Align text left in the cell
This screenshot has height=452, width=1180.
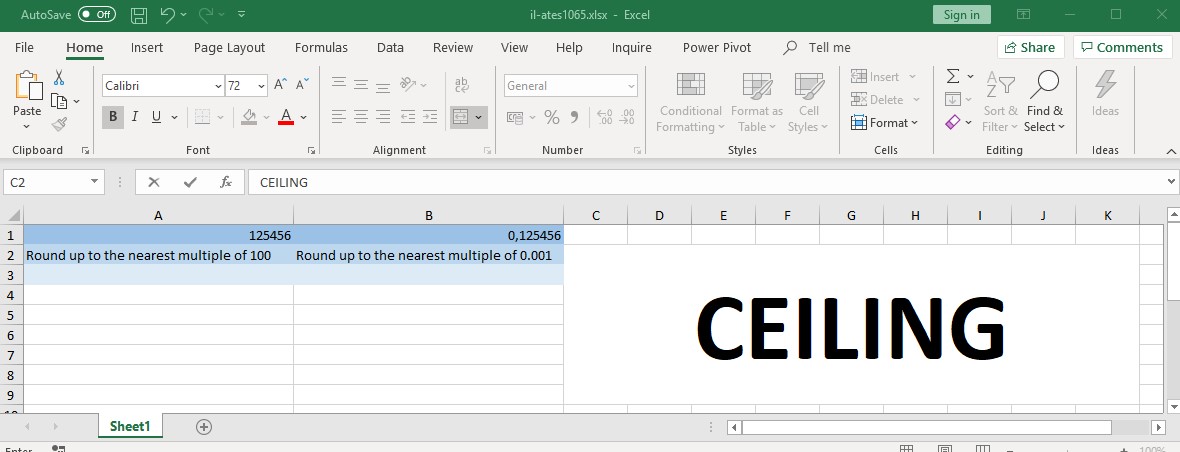point(339,117)
